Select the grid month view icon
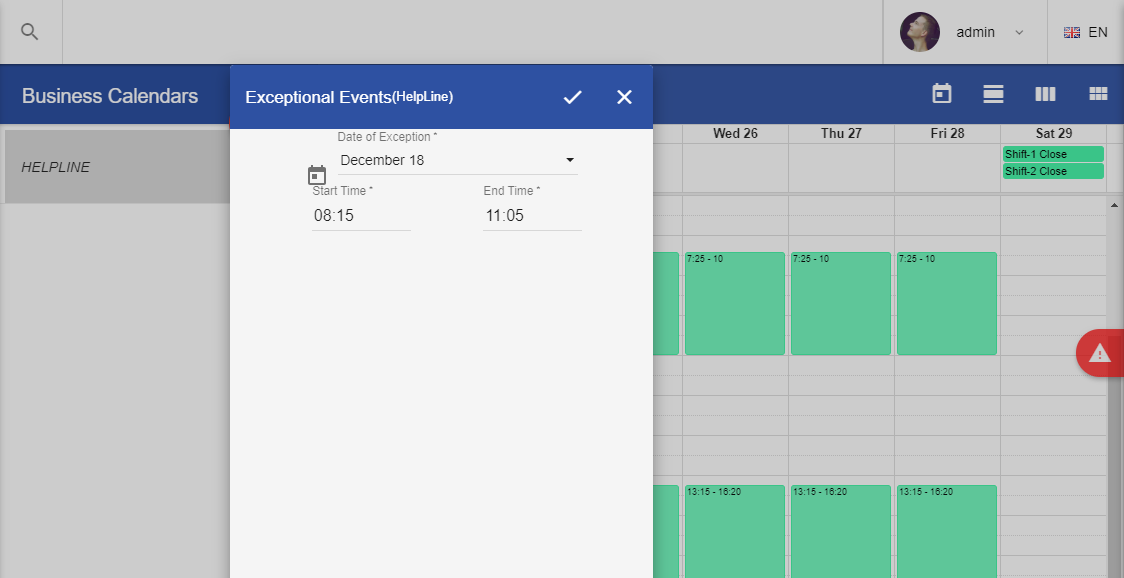 [x=1098, y=94]
